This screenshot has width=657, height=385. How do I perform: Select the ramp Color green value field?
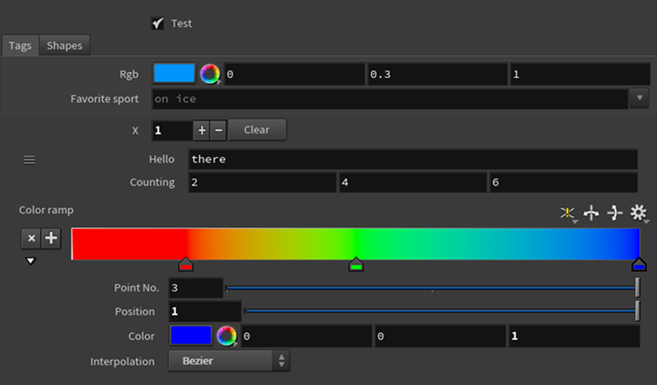pyautogui.click(x=440, y=336)
